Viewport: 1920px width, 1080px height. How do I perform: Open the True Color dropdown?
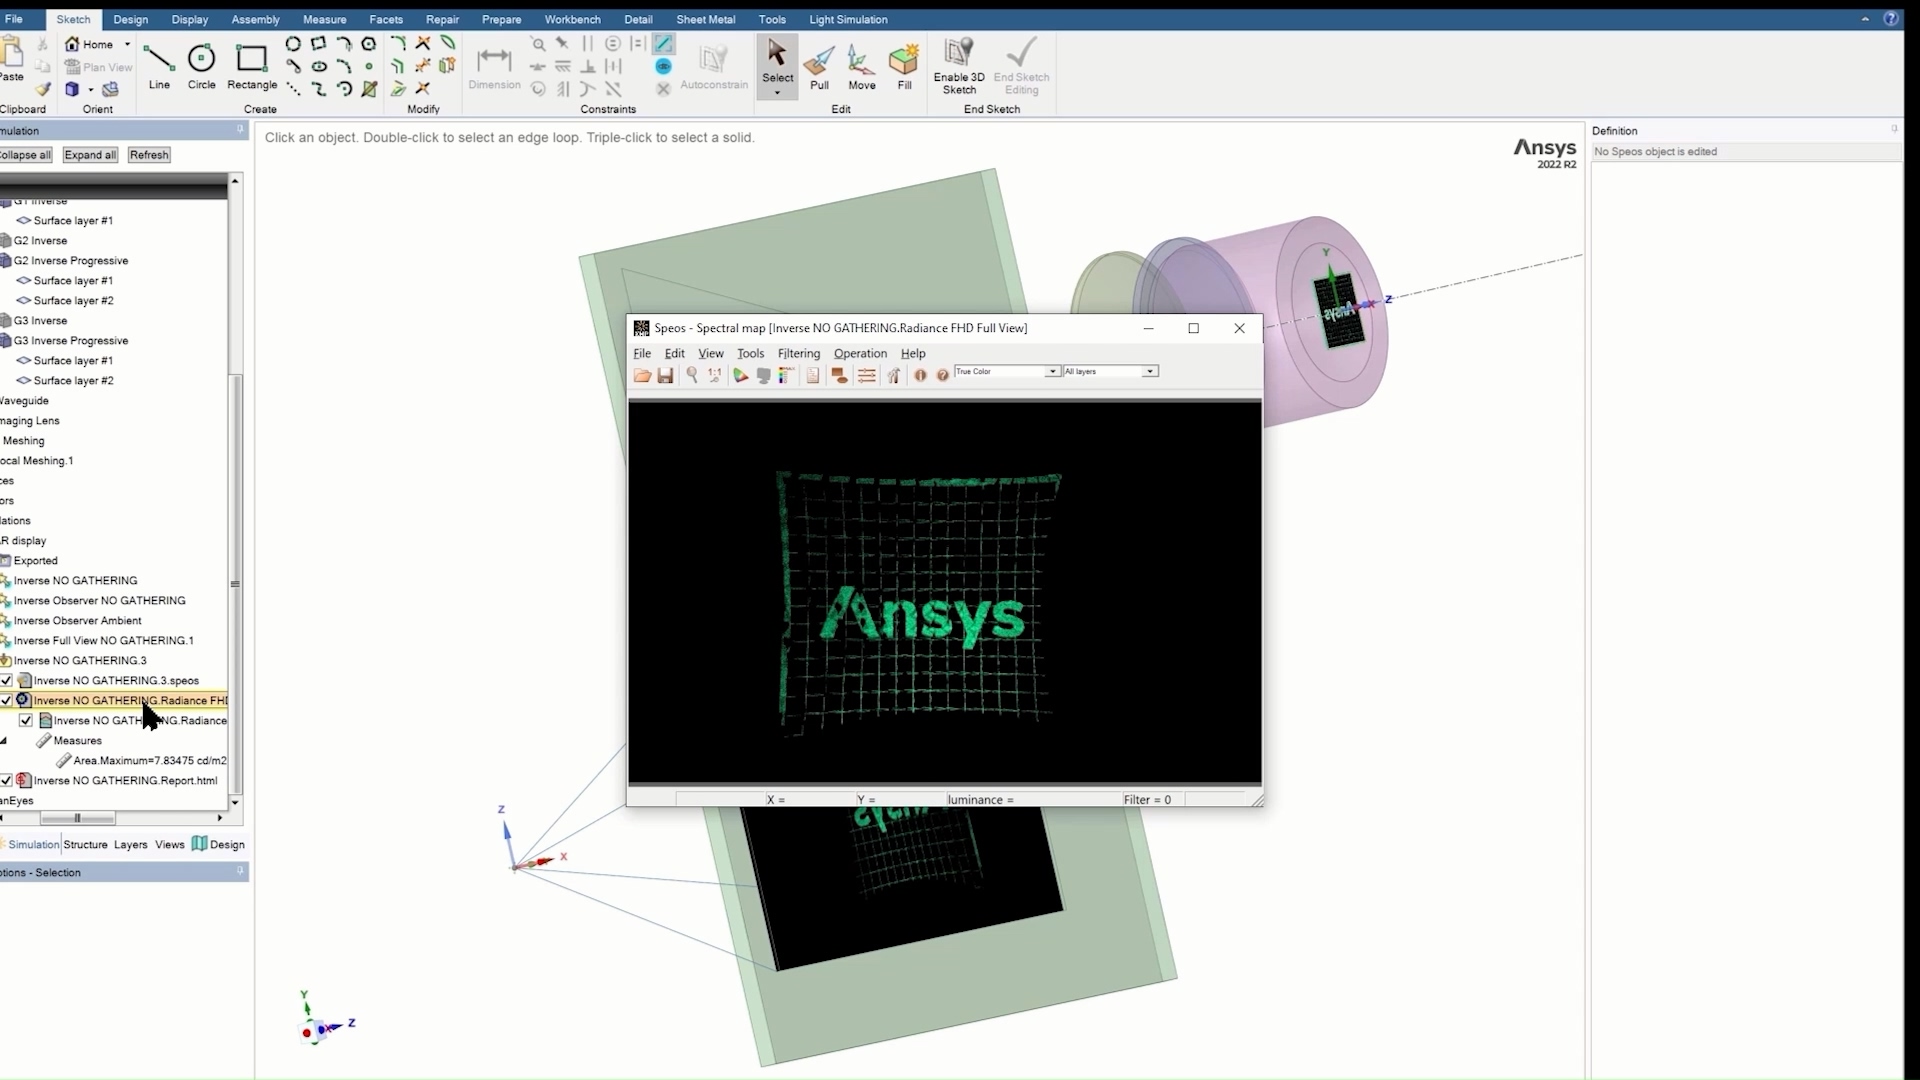tap(1052, 371)
